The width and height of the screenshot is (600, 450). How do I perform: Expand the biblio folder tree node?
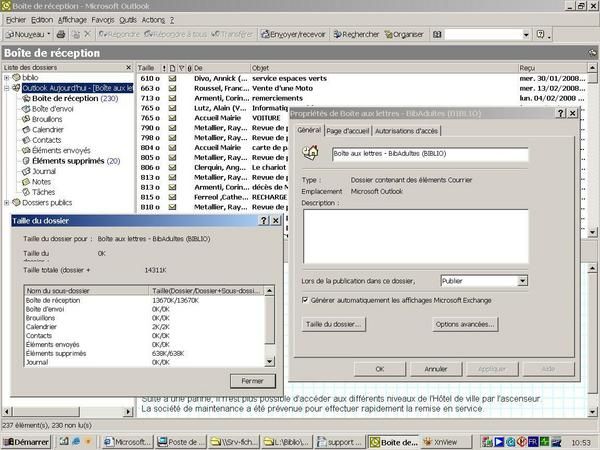(7, 78)
